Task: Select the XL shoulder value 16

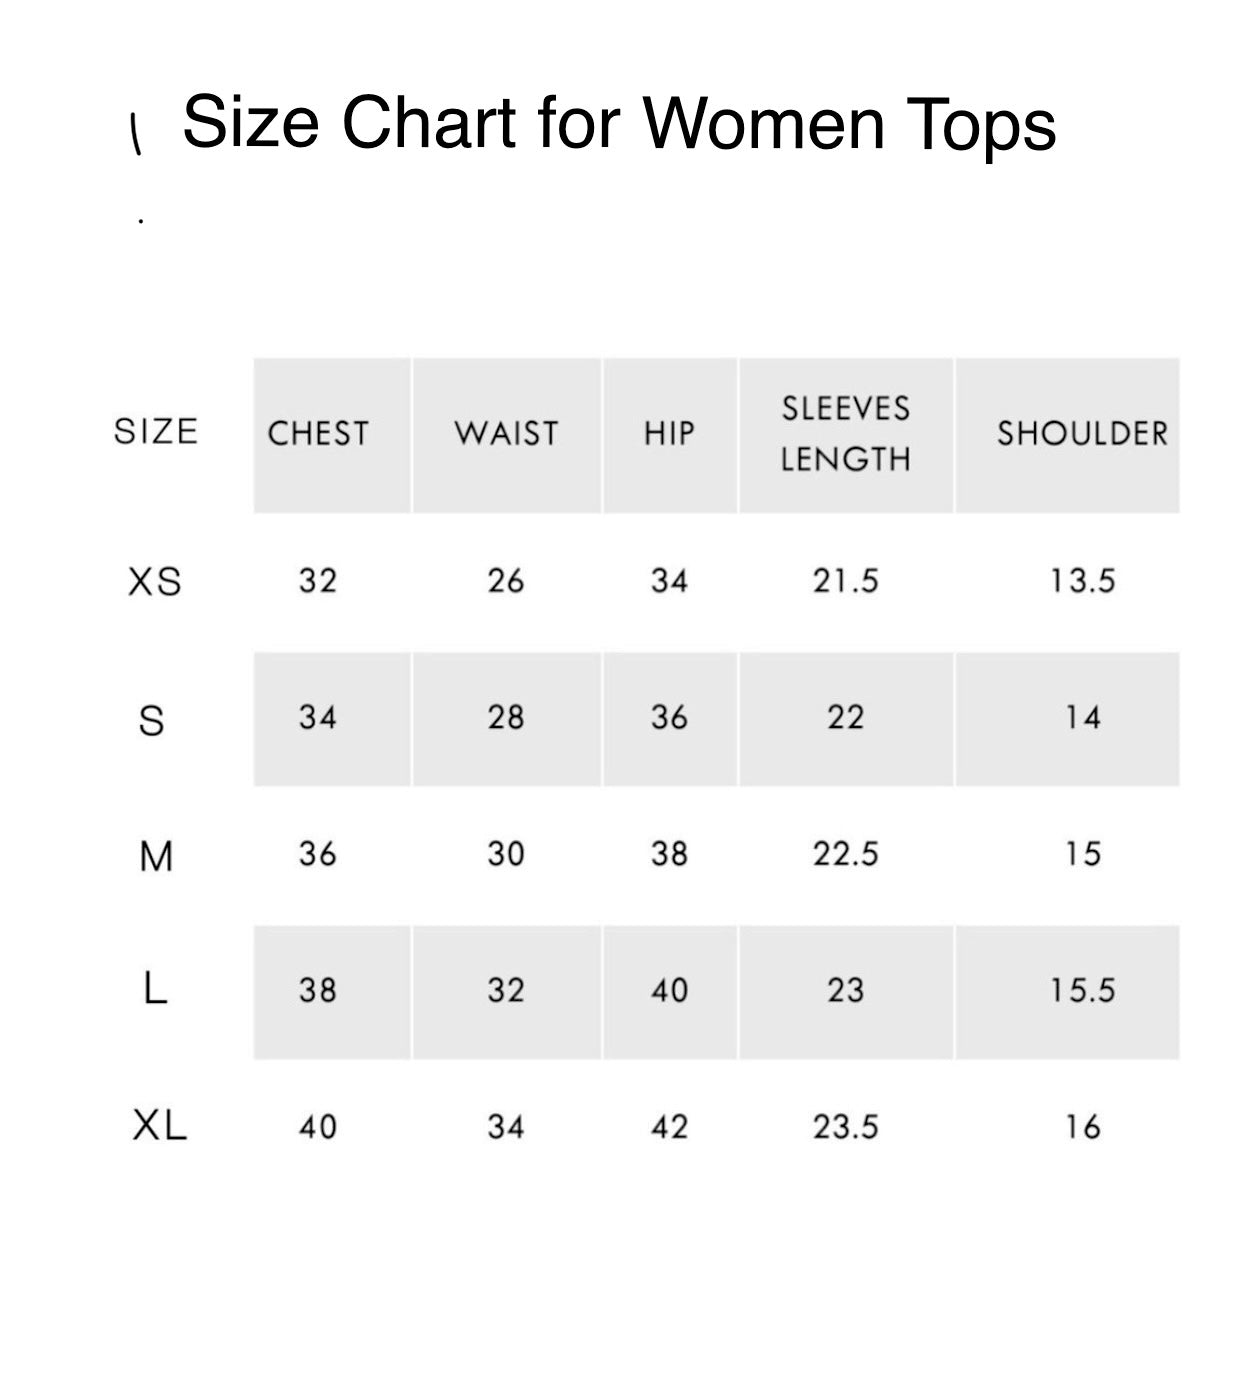Action: [1082, 1128]
